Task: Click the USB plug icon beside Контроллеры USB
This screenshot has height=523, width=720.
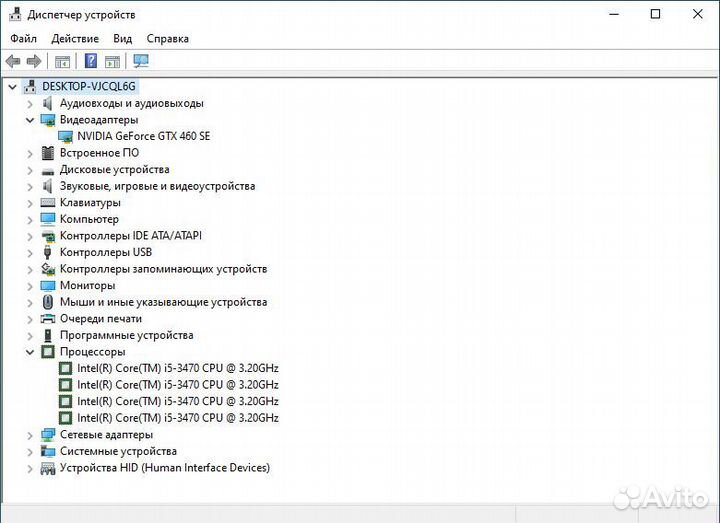Action: 47,253
